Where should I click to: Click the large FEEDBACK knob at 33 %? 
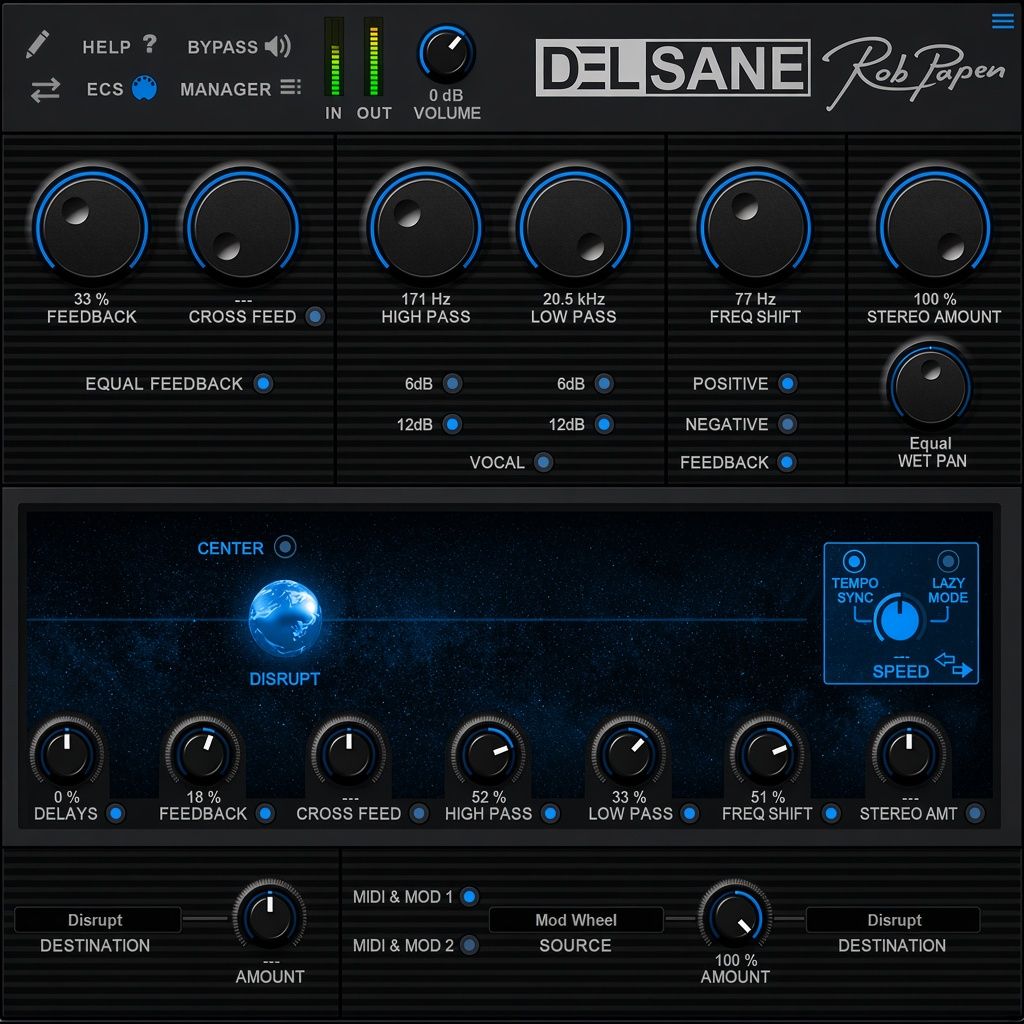[91, 225]
